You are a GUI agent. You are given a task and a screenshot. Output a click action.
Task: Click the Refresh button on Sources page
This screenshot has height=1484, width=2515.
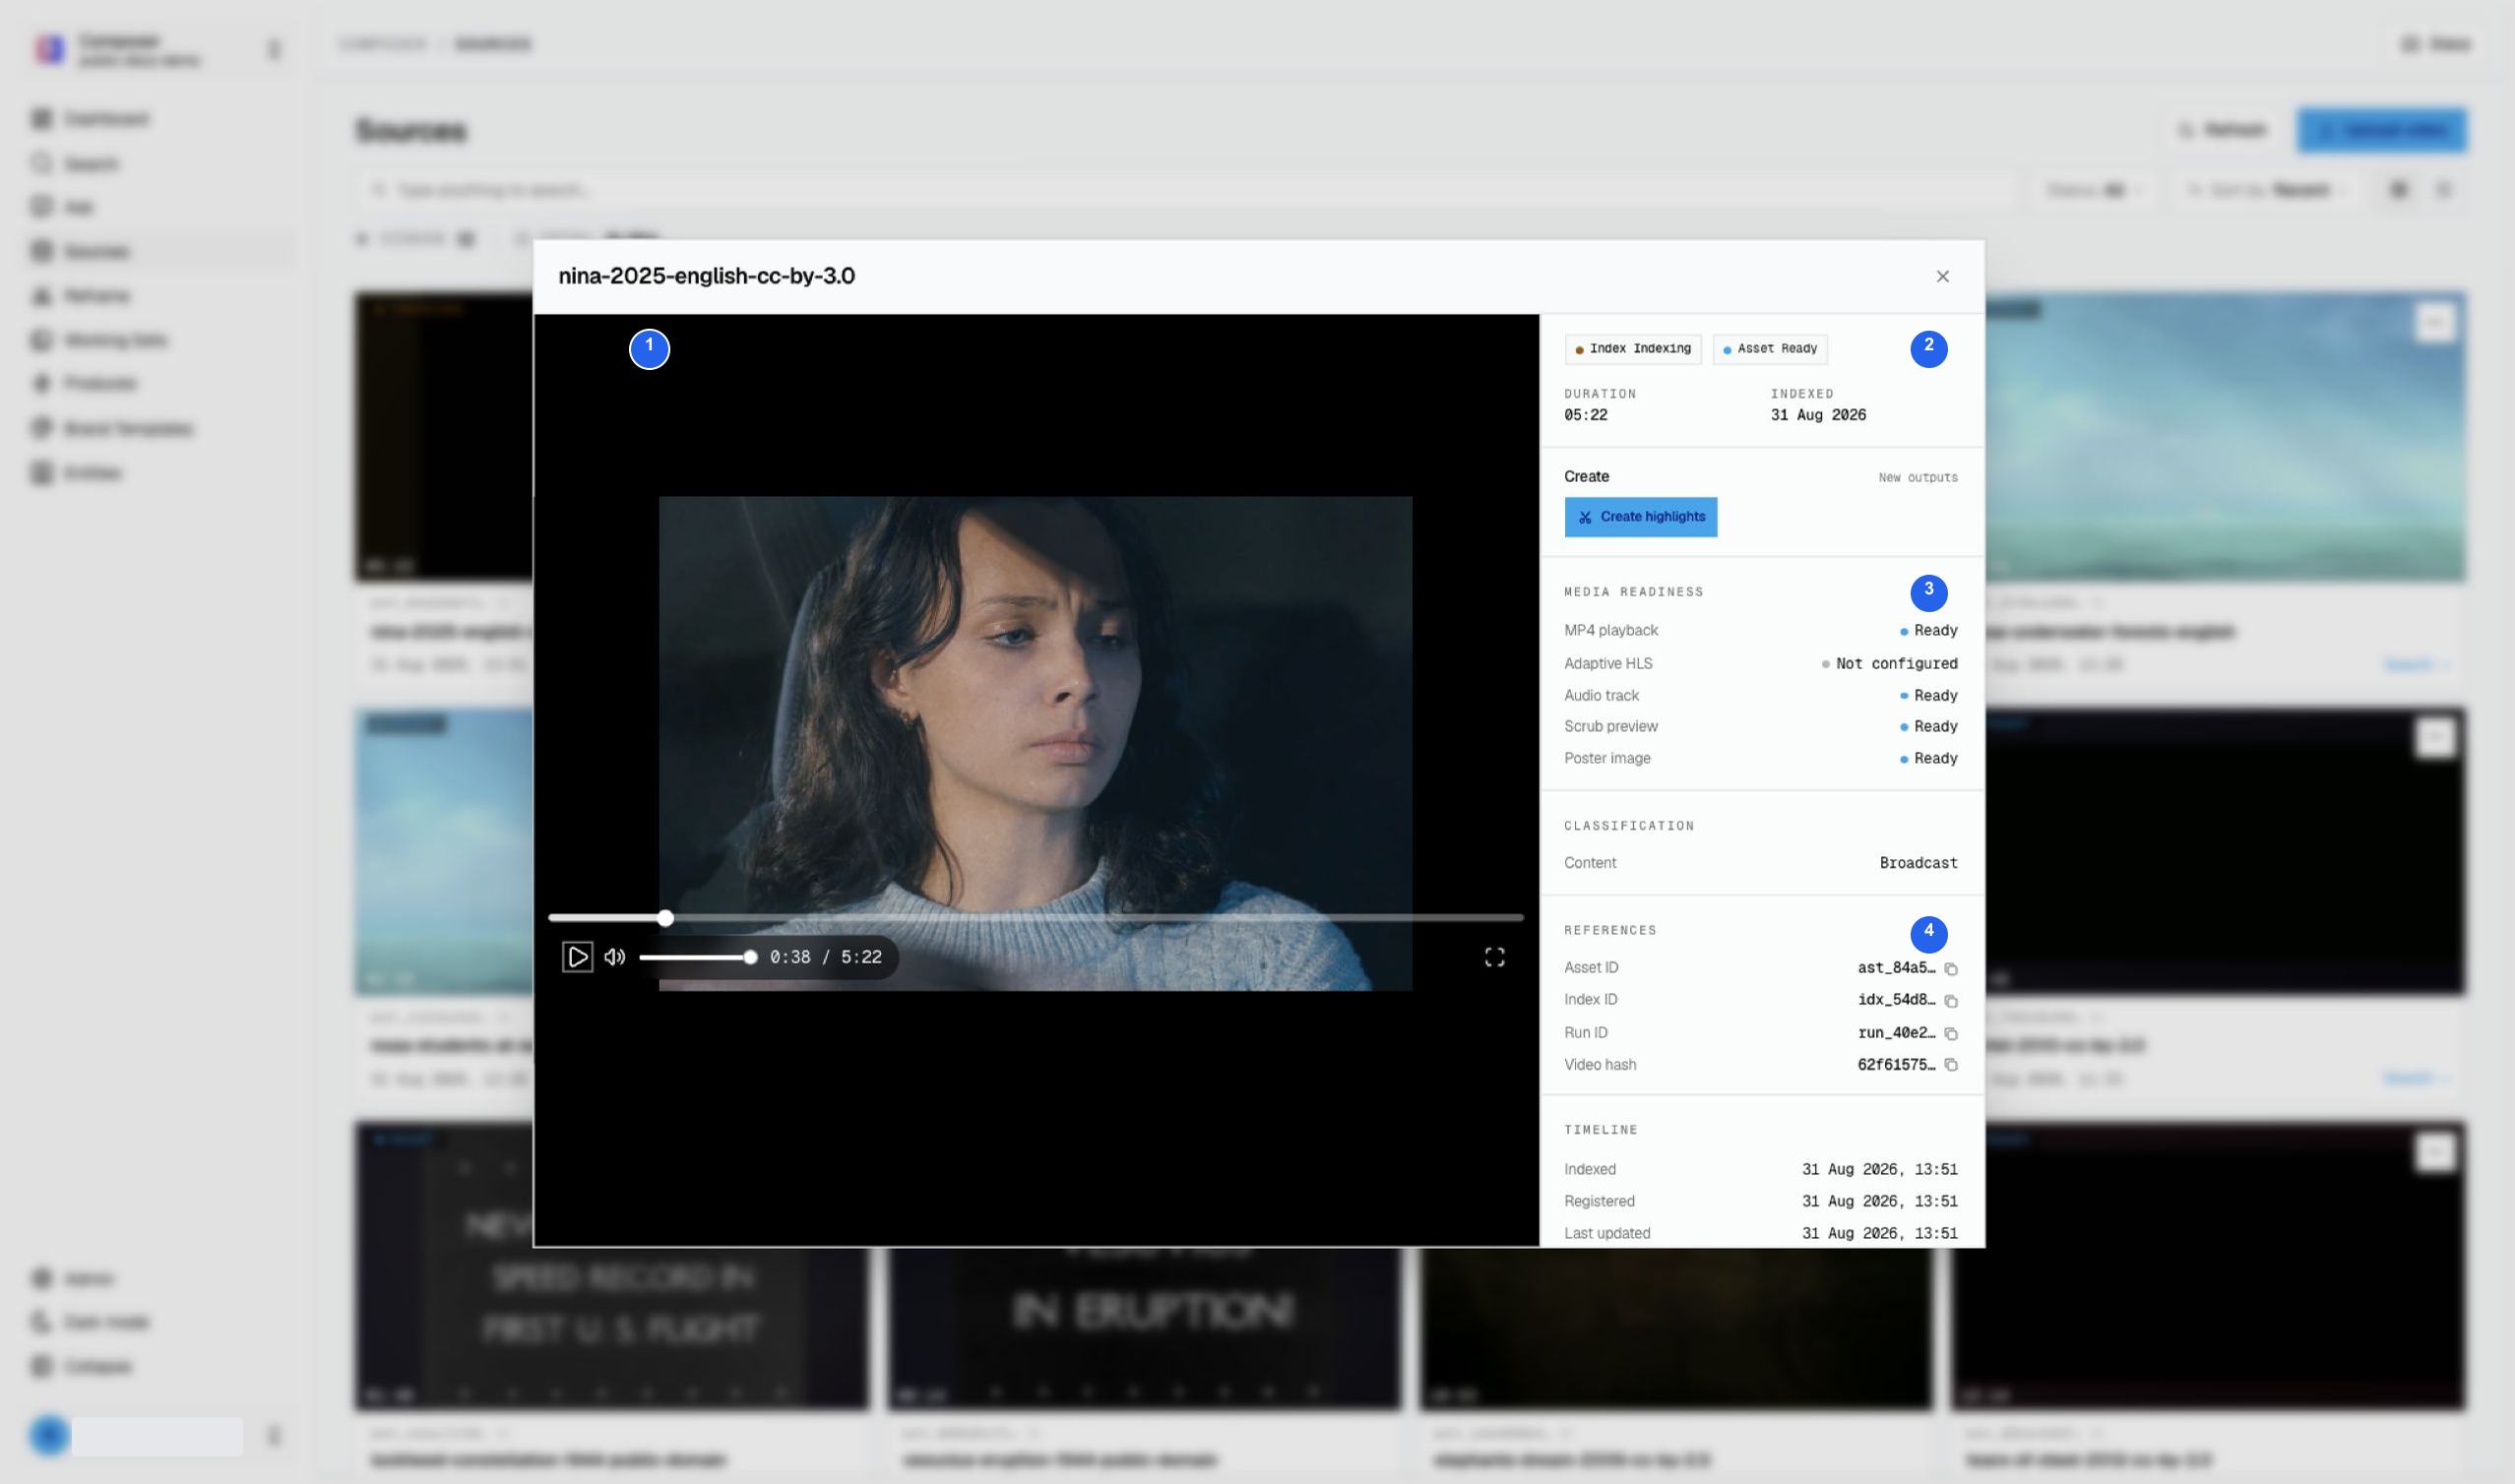2223,130
